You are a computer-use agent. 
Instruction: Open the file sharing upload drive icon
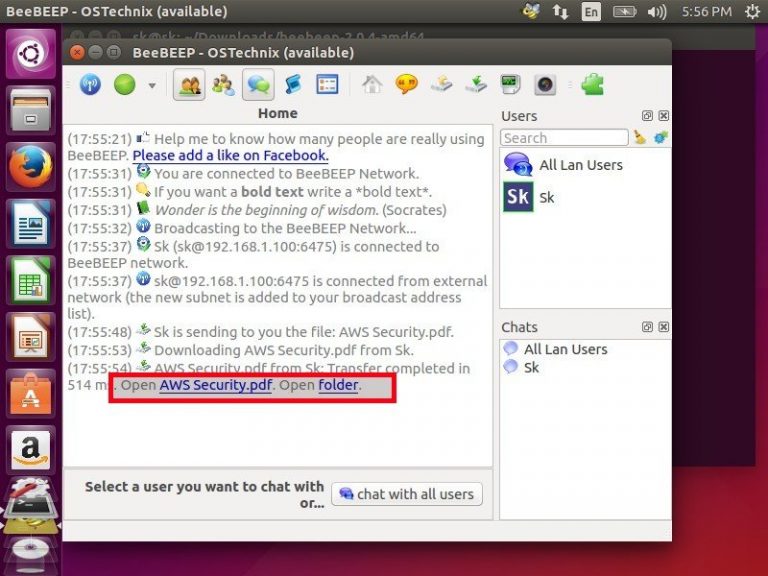441,85
